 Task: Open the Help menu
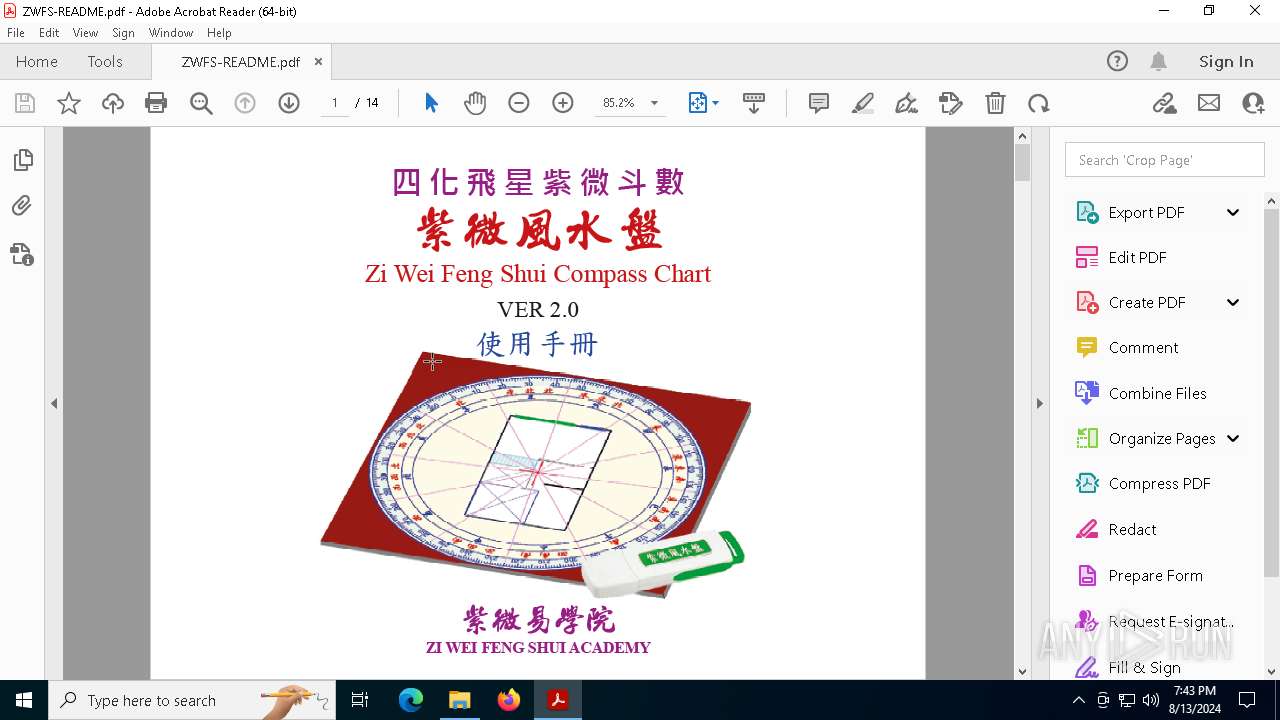click(x=219, y=33)
